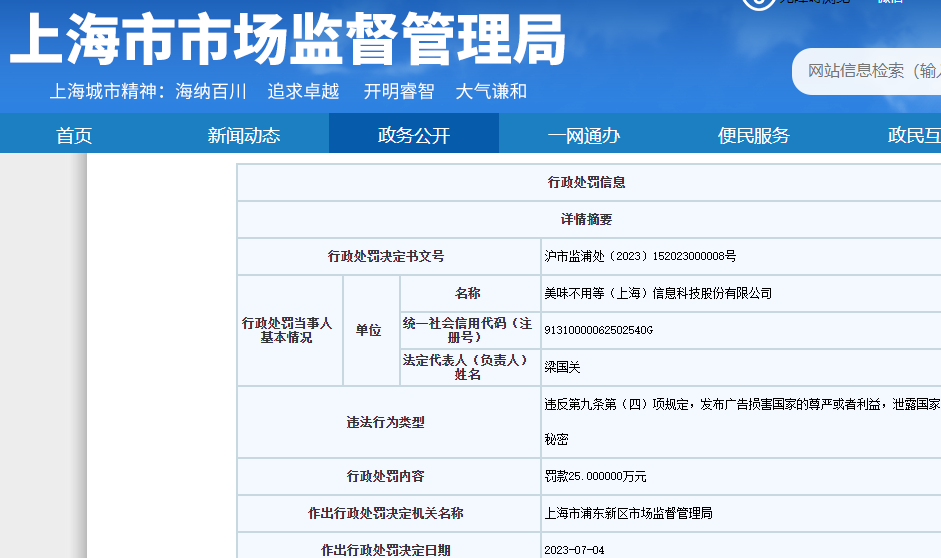Image resolution: width=941 pixels, height=558 pixels.
Task: Navigate to 便民服务
Action: coord(754,135)
